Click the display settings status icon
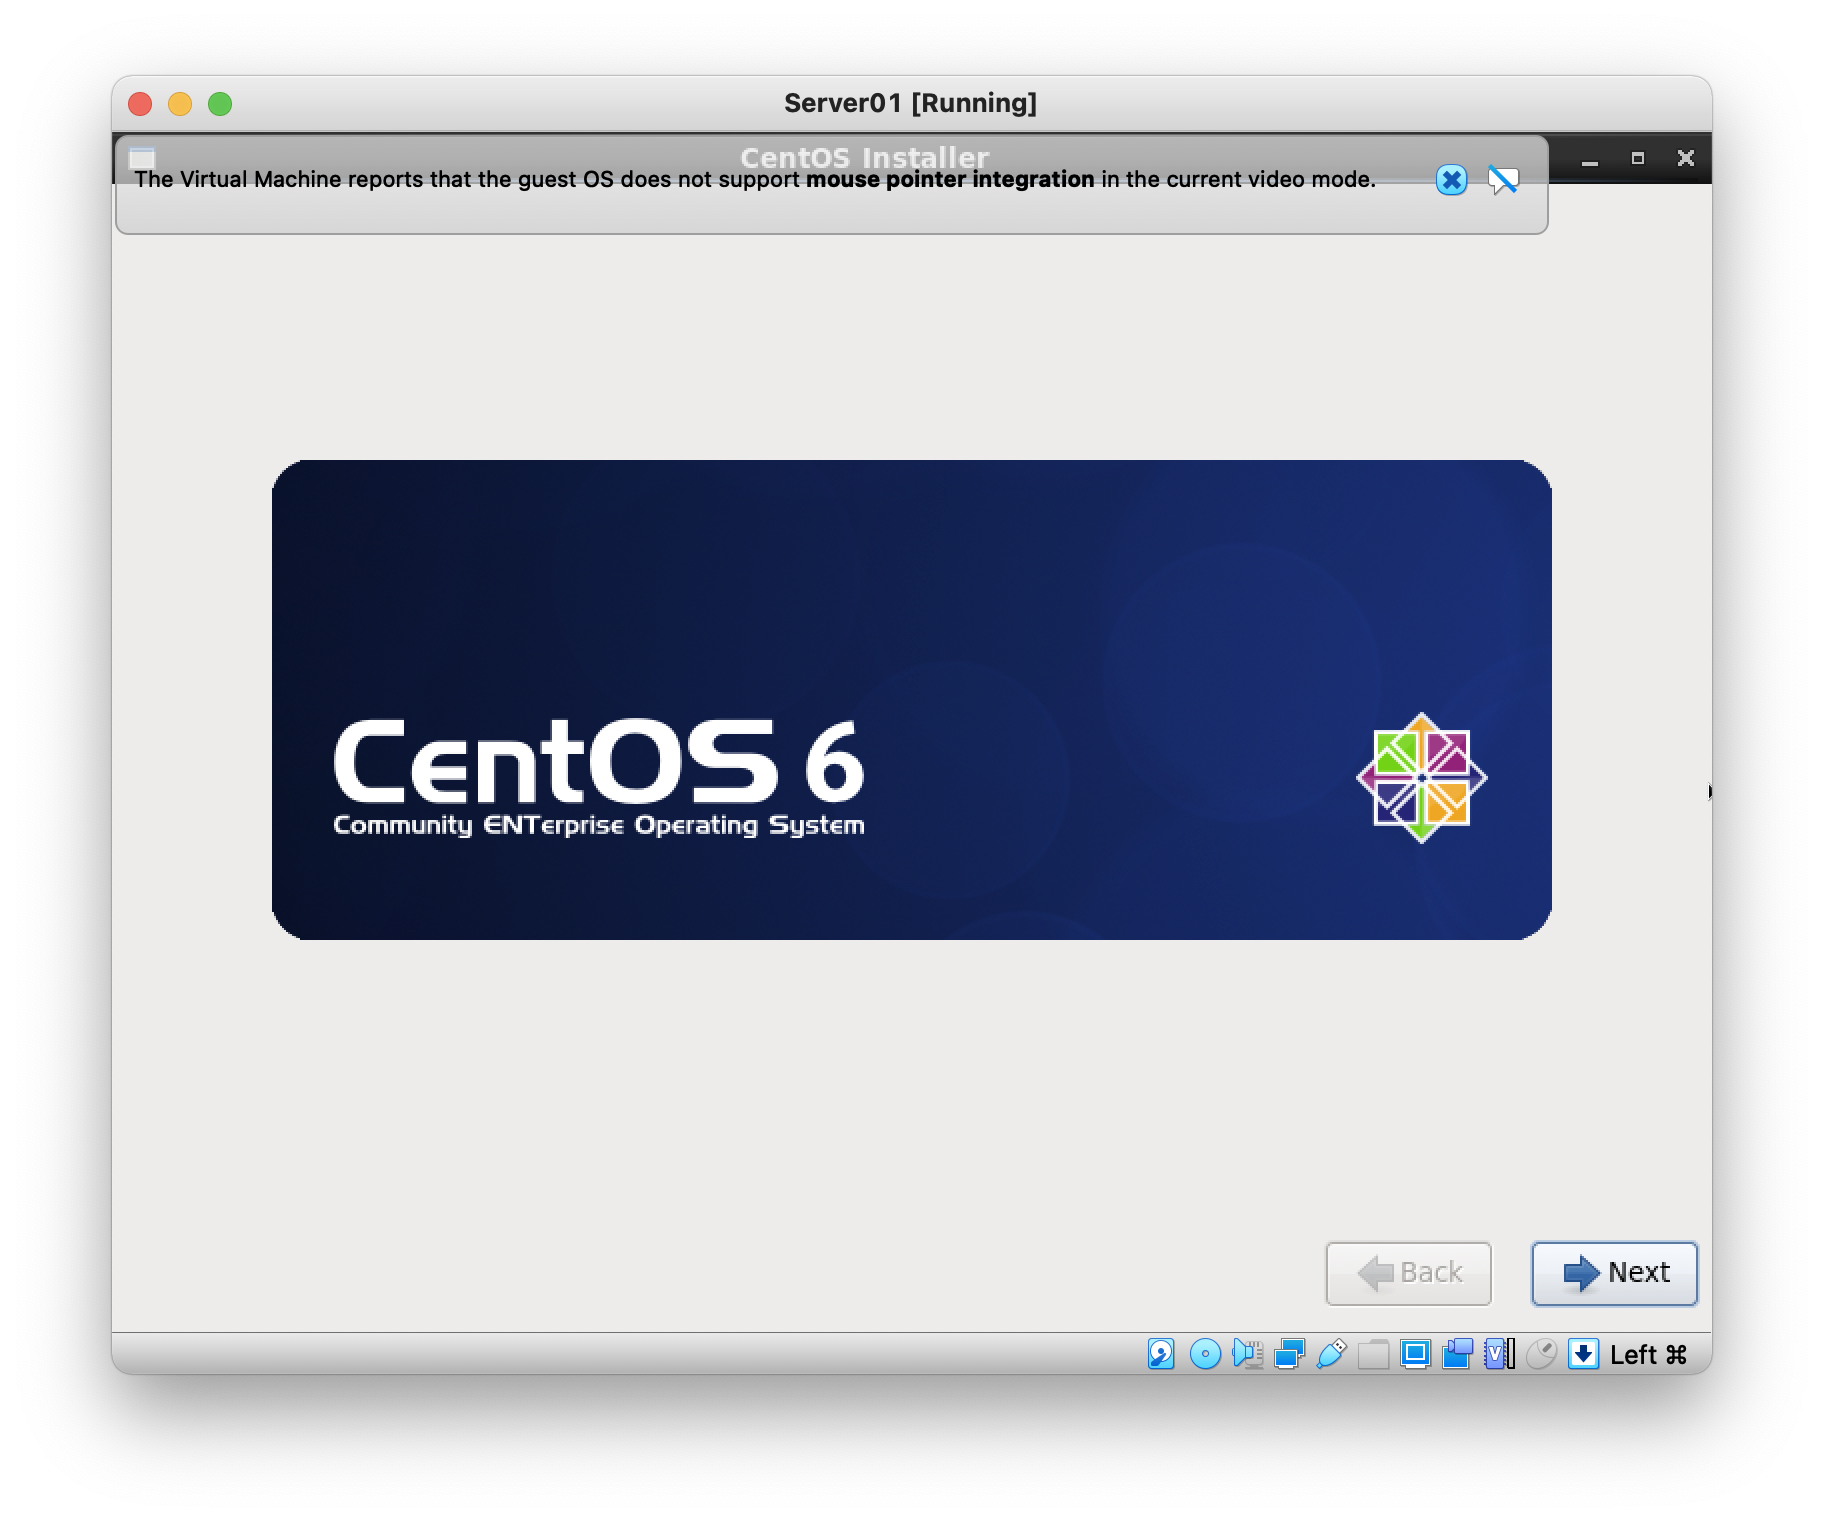This screenshot has width=1824, height=1522. pyautogui.click(x=1415, y=1354)
